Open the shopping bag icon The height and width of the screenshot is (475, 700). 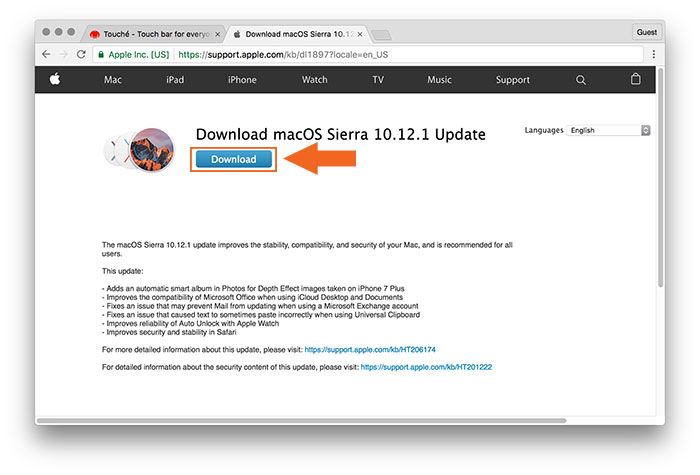[635, 79]
